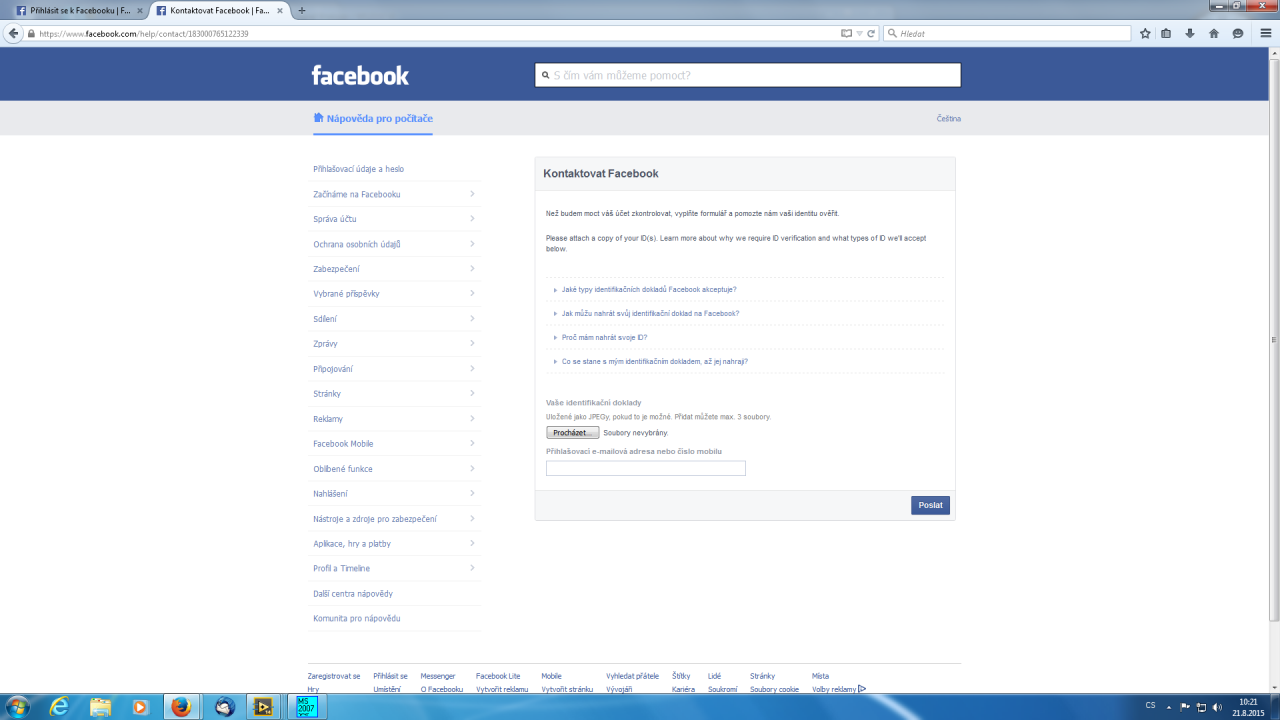Click the taskbar clock showing 10:21

[1247, 706]
